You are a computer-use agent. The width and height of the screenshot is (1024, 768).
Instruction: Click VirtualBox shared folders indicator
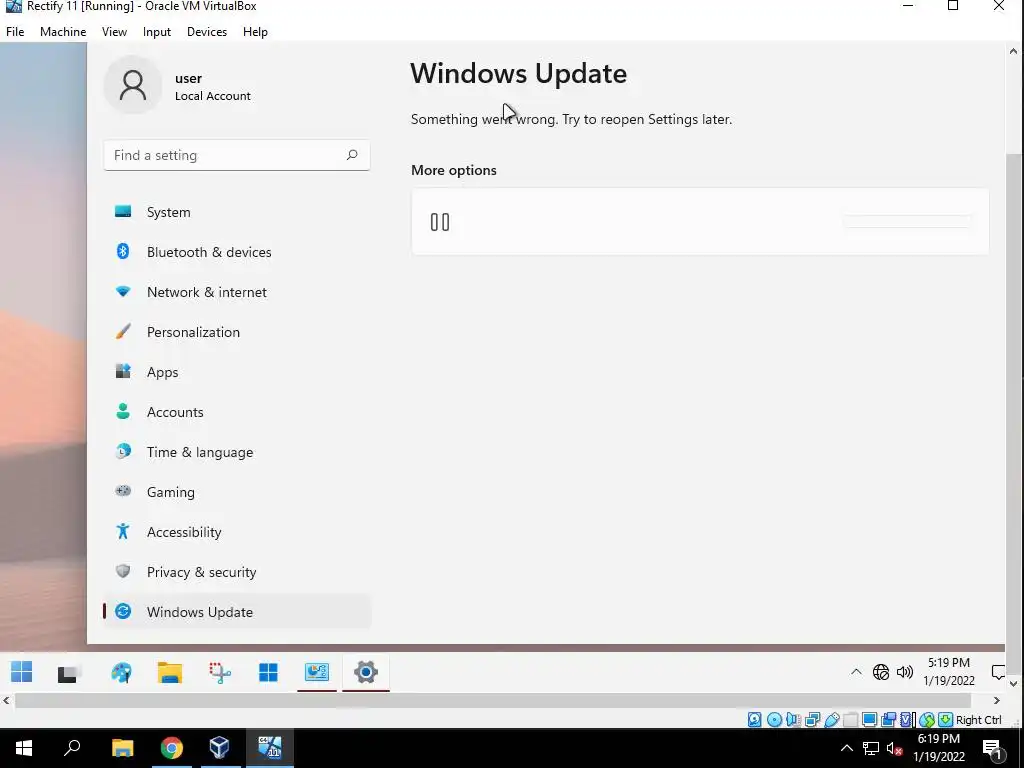pyautogui.click(x=850, y=720)
